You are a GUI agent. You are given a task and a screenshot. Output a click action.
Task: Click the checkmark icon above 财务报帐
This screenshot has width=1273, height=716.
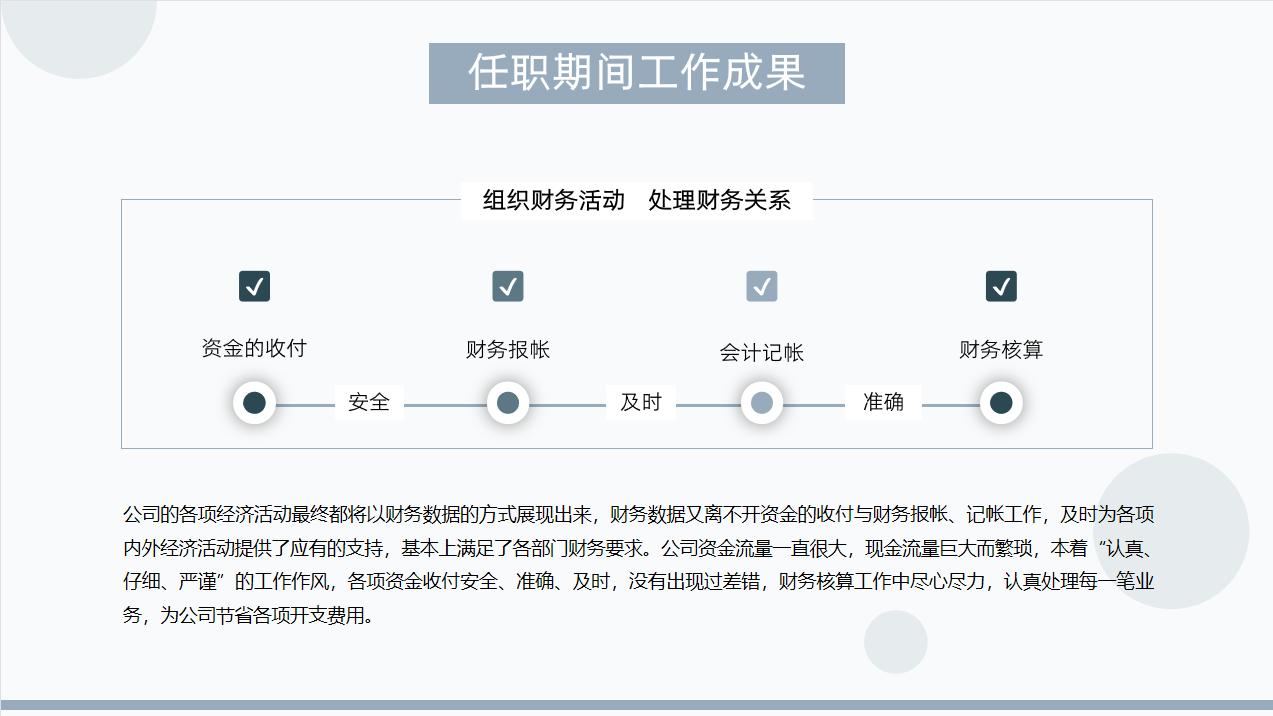tap(507, 286)
